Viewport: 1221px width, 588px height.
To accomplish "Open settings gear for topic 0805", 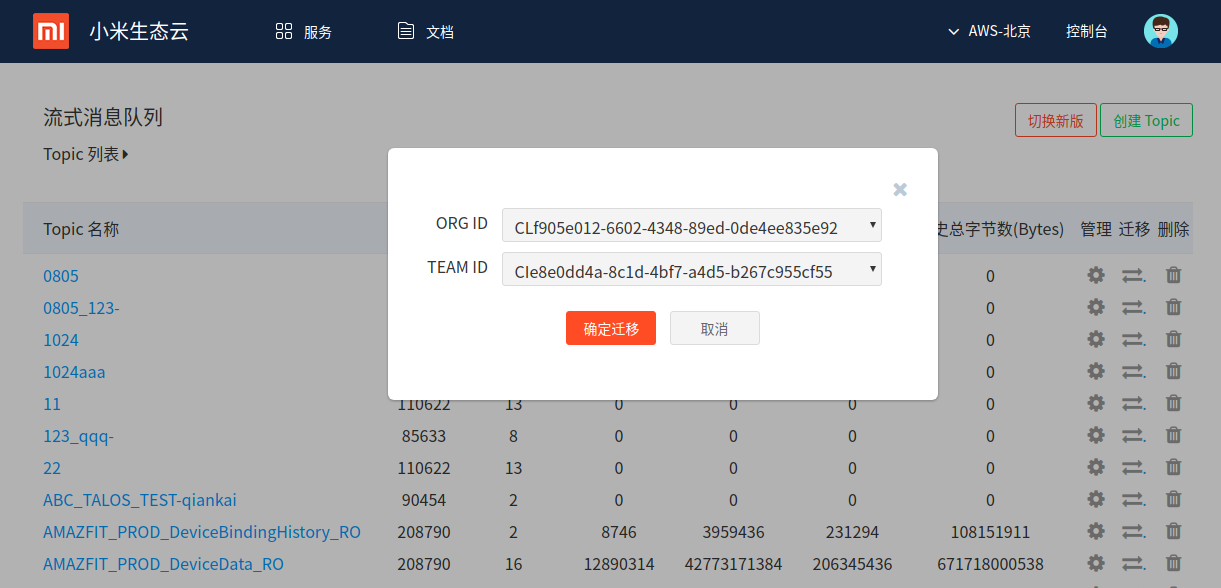I will (x=1096, y=275).
